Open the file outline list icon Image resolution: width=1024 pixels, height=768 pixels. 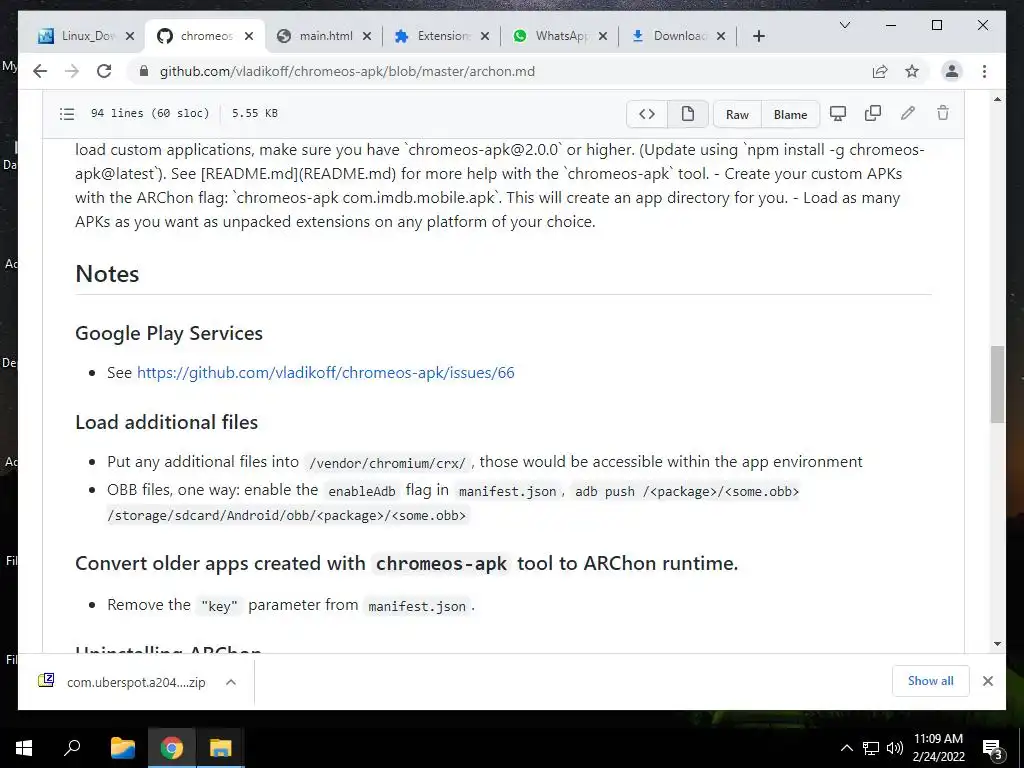[x=67, y=114]
